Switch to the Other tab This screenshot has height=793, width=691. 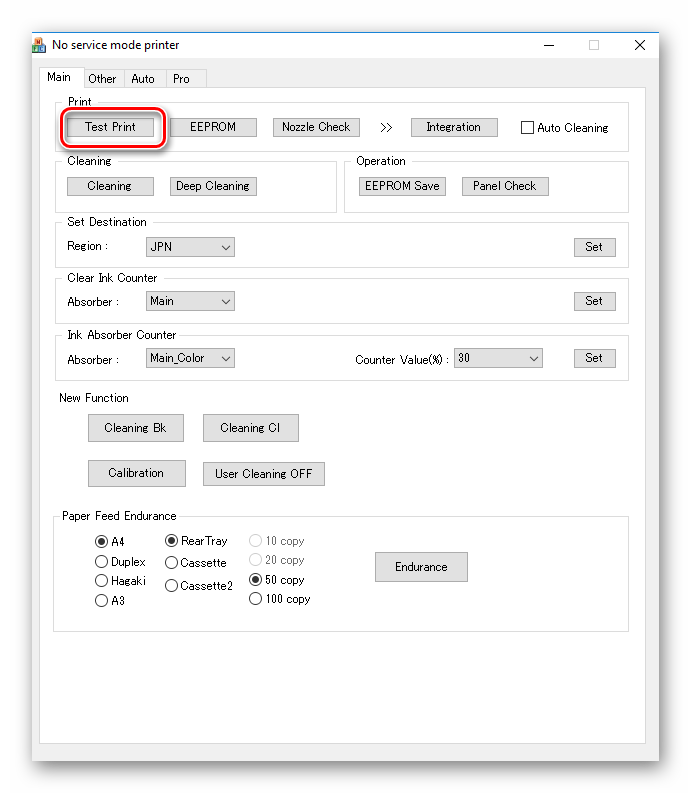point(102,79)
